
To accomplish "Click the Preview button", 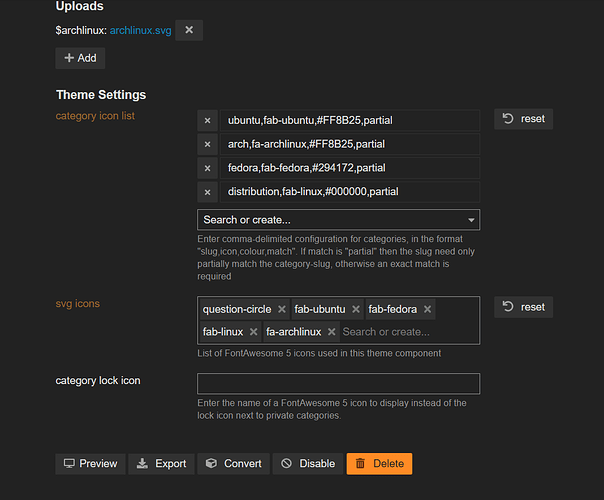I will tap(91, 464).
